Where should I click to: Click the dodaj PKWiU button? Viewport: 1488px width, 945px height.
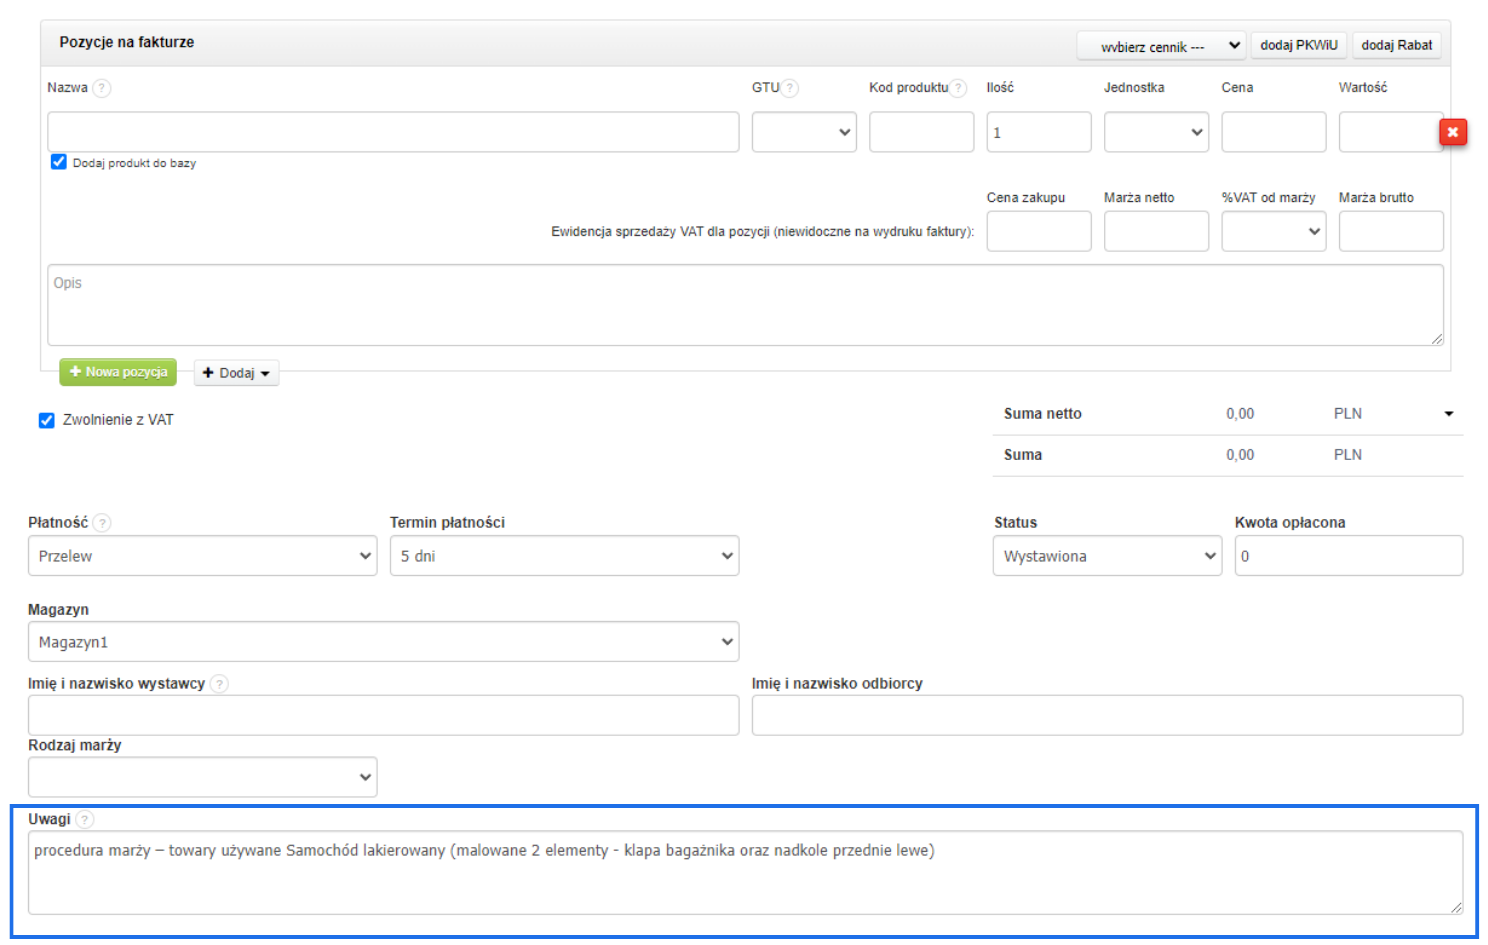(1298, 46)
